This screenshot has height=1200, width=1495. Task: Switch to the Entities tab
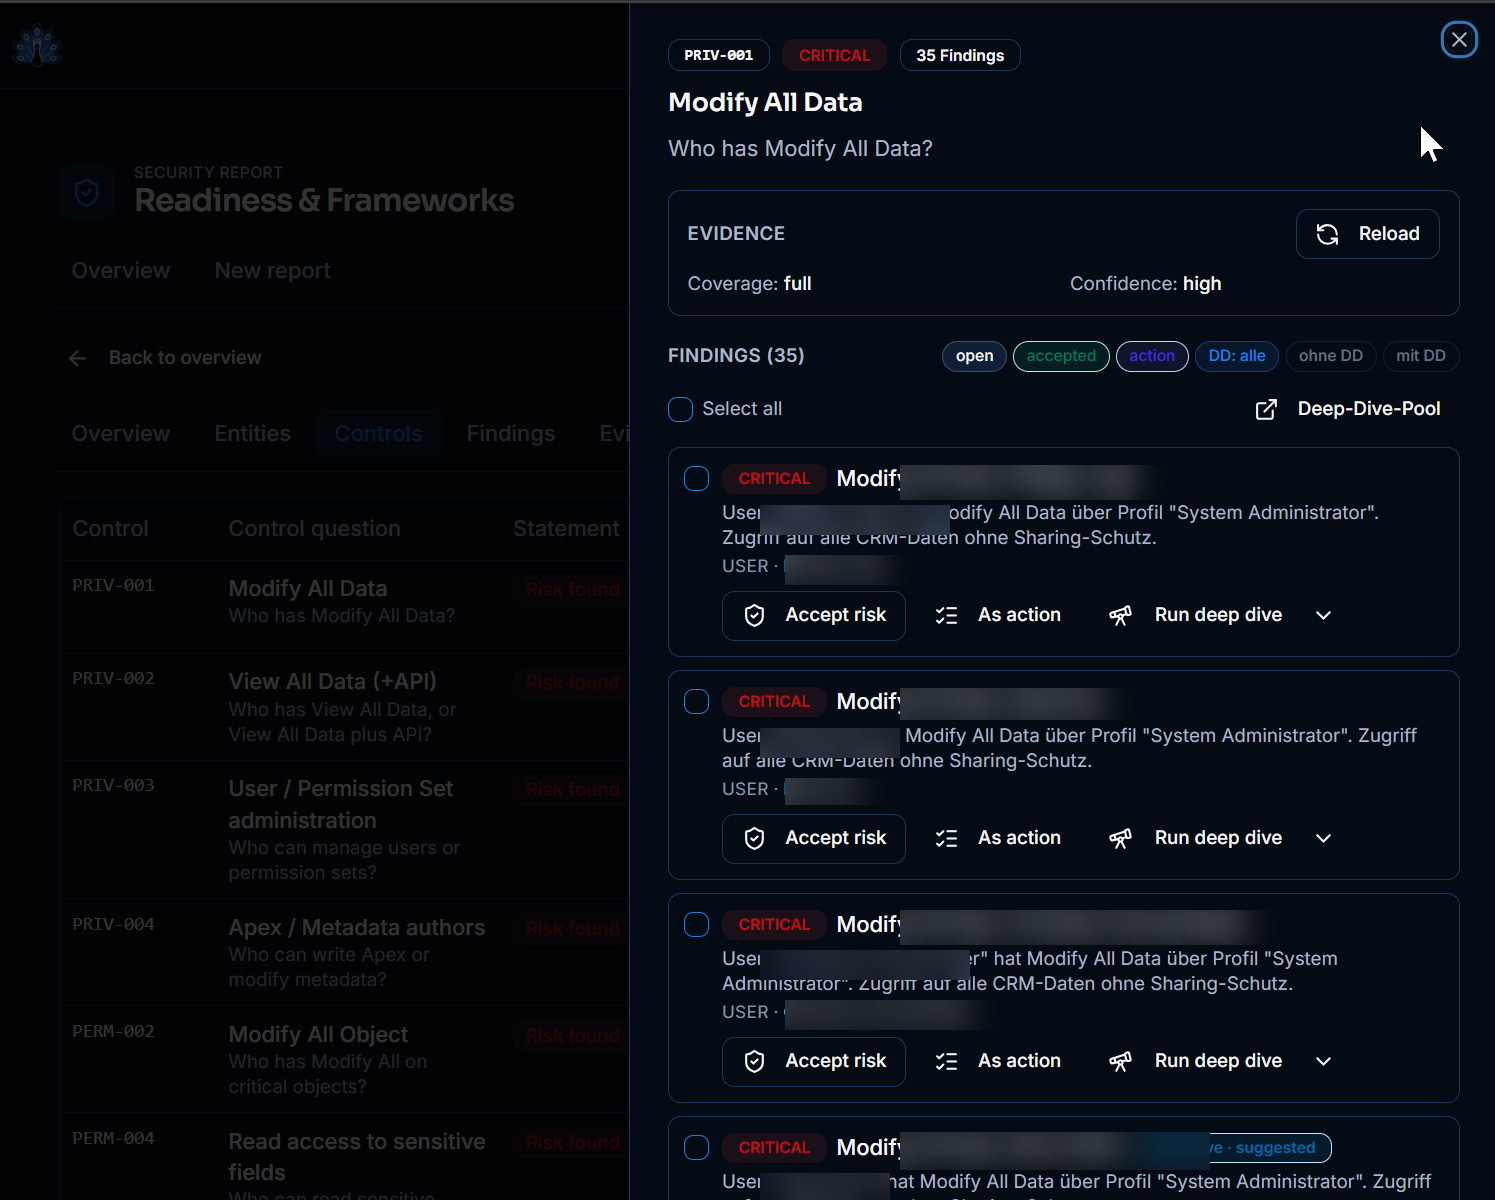(x=252, y=434)
